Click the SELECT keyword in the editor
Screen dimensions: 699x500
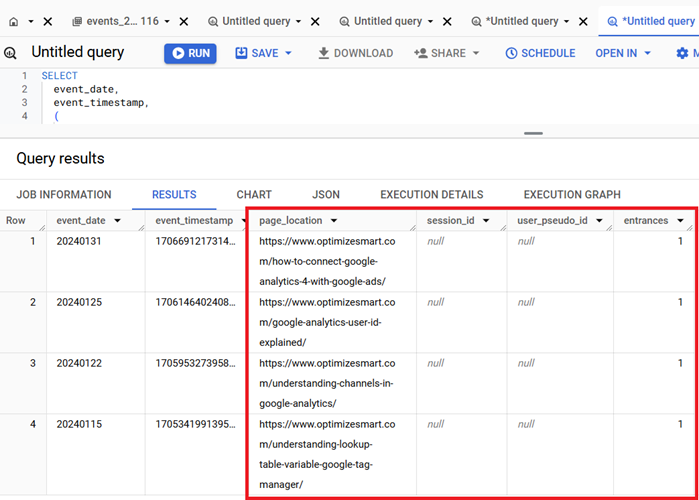(60, 76)
